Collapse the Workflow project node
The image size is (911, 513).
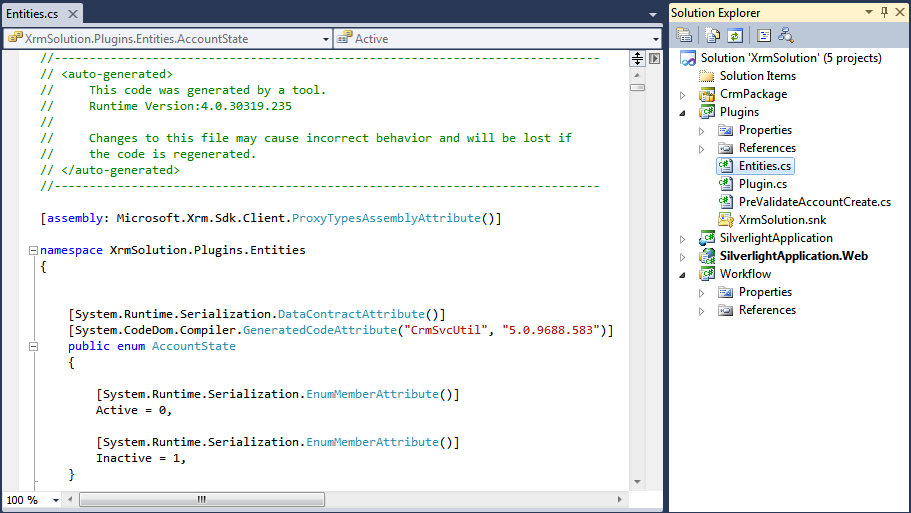683,275
